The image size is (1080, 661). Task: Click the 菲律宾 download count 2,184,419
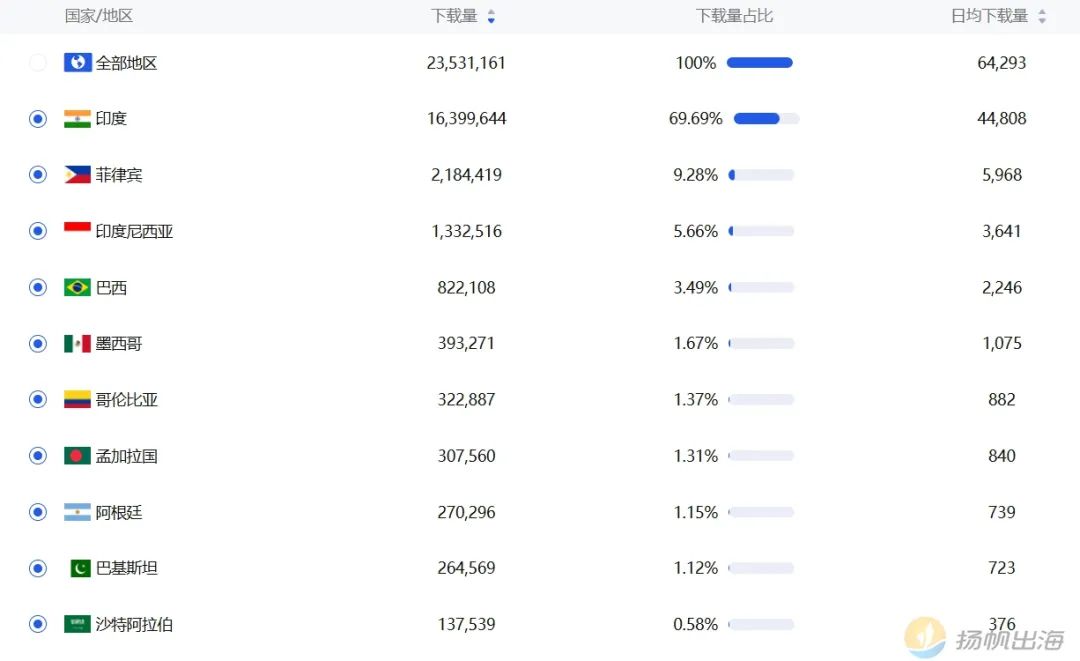[466, 175]
